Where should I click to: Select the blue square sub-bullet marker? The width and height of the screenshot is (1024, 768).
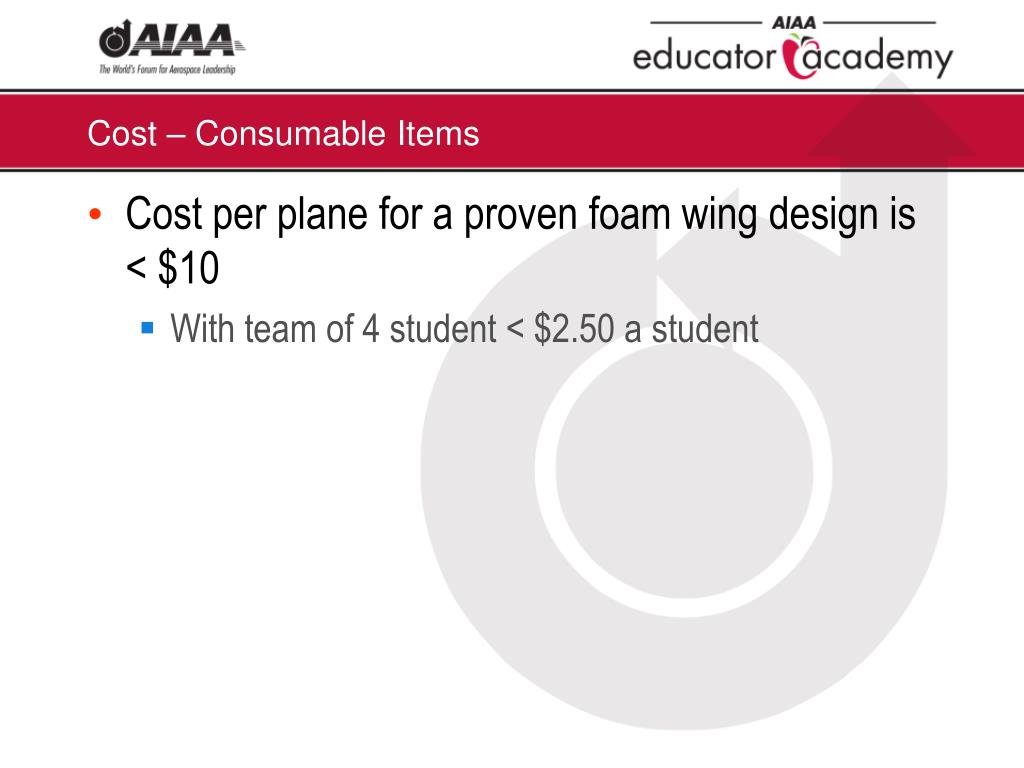147,327
